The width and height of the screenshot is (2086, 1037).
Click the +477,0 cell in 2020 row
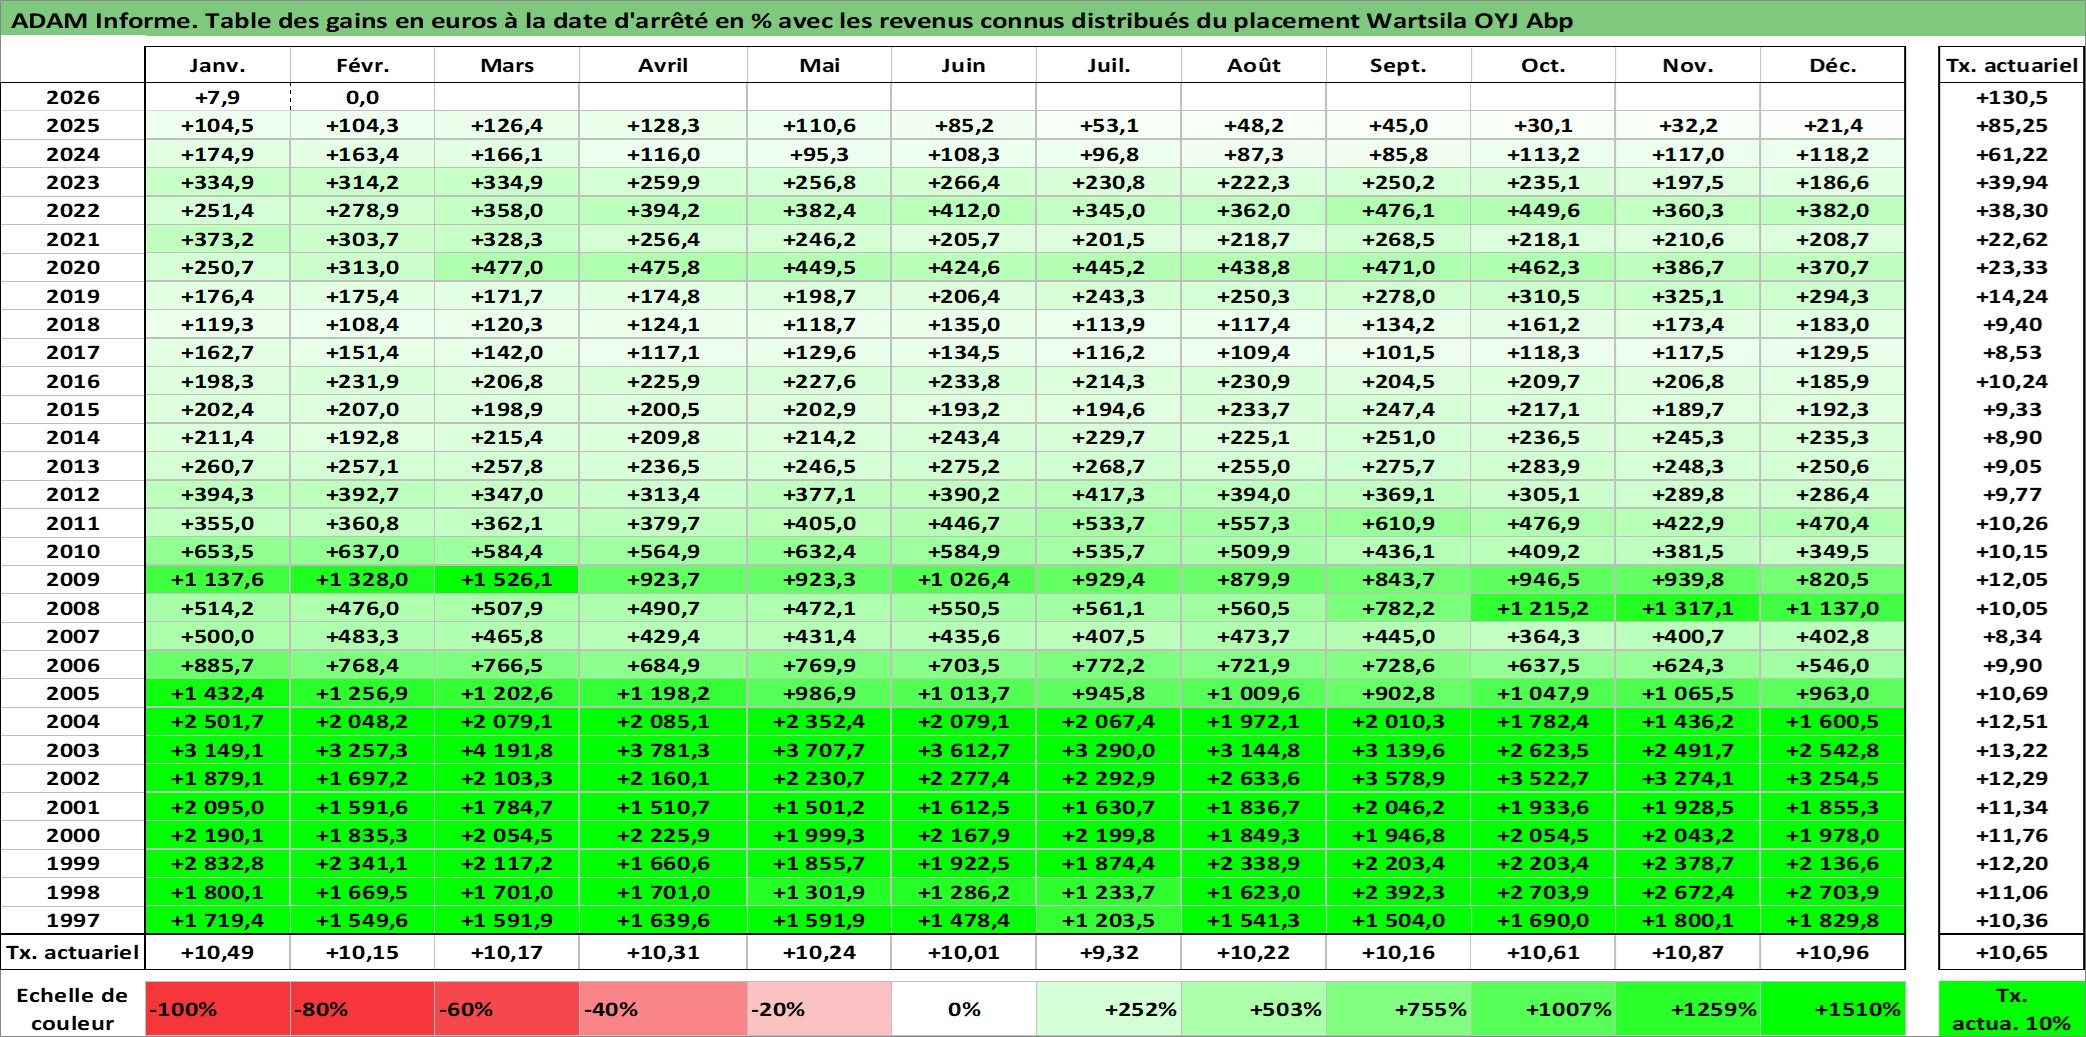(507, 267)
